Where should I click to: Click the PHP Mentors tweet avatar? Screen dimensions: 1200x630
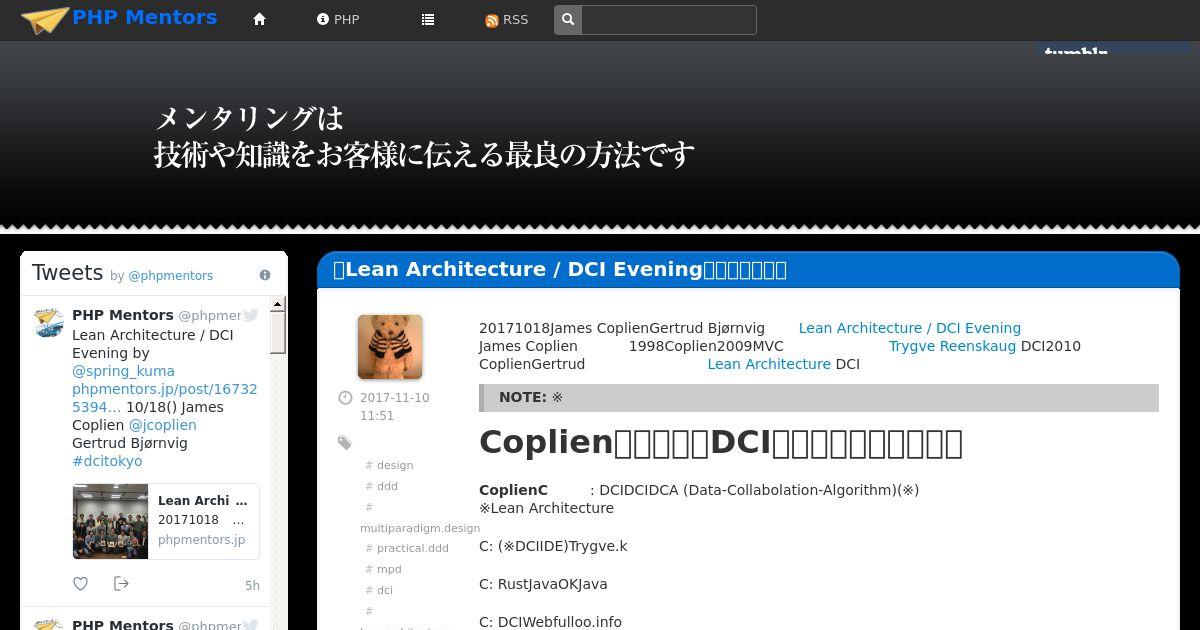tap(48, 322)
